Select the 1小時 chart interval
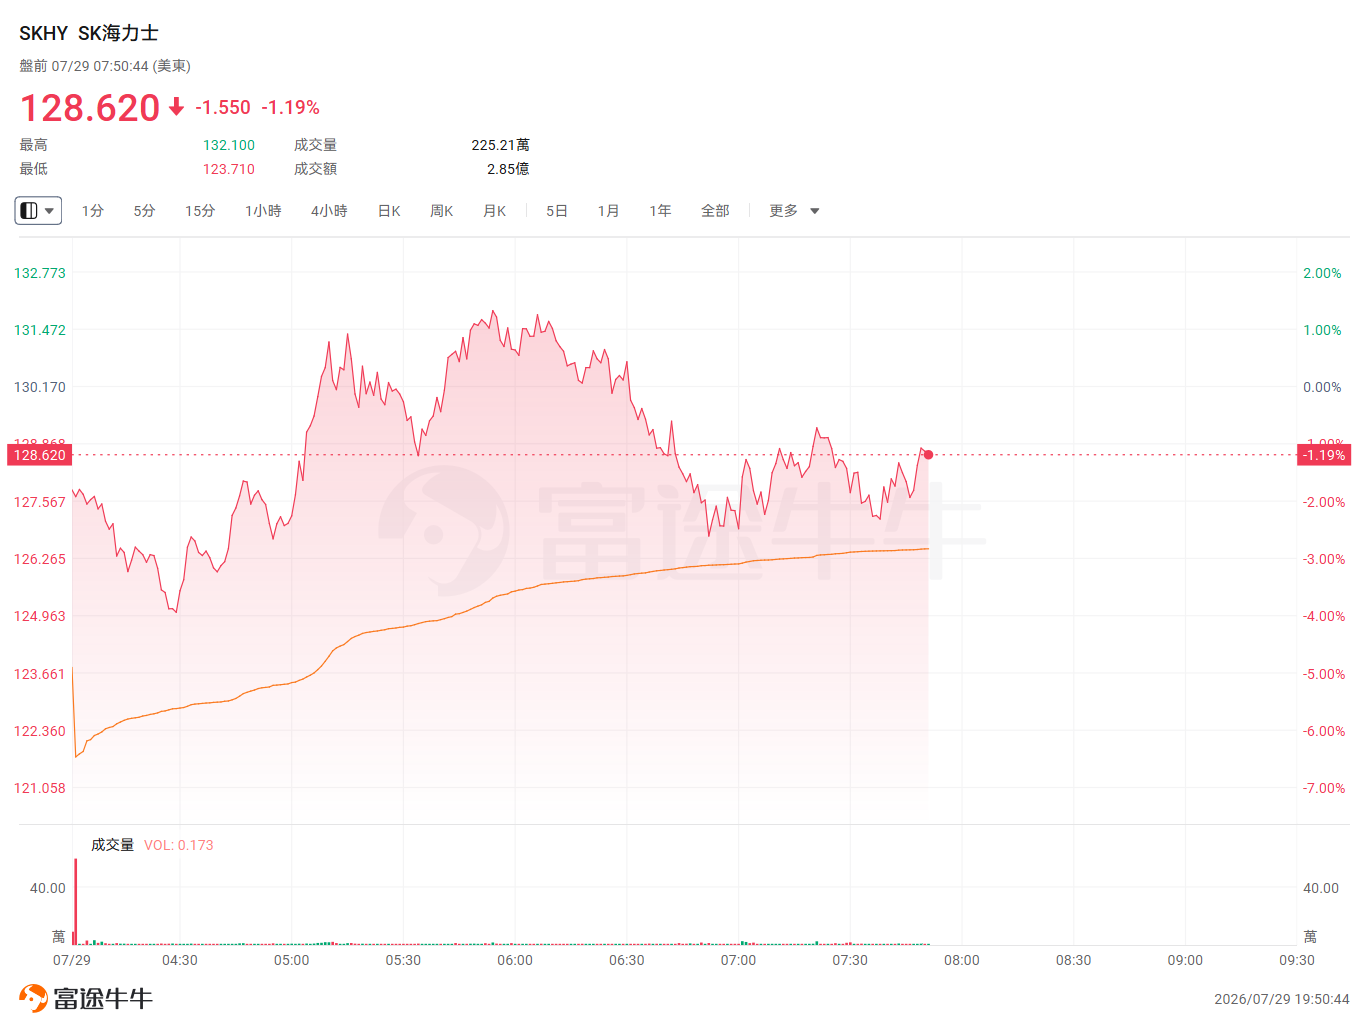The width and height of the screenshot is (1369, 1031). click(x=263, y=211)
